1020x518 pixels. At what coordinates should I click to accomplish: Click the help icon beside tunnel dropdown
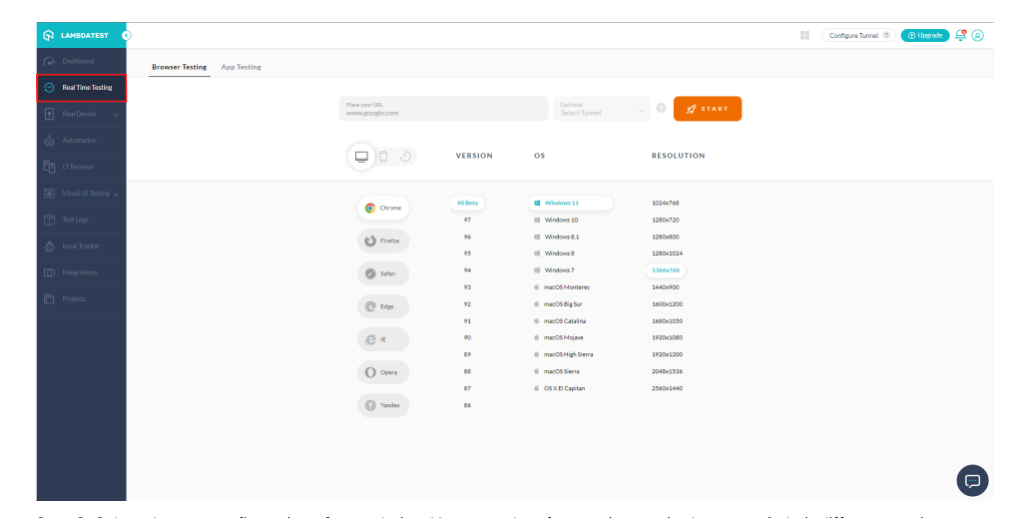pyautogui.click(x=661, y=109)
